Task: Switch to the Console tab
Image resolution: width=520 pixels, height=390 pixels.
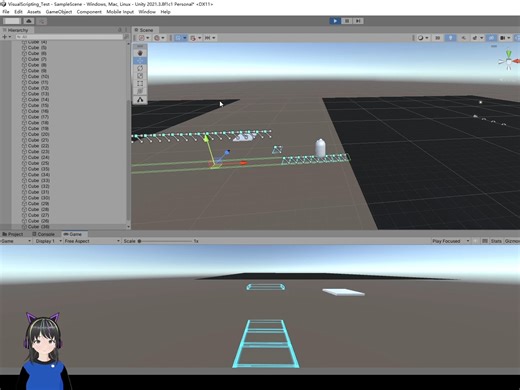Action: 43,234
